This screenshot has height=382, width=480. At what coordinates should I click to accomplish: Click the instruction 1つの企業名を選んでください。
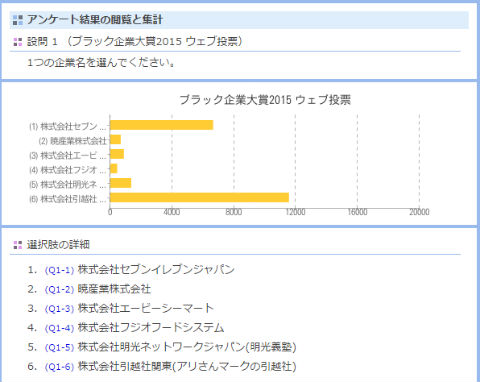coord(102,62)
